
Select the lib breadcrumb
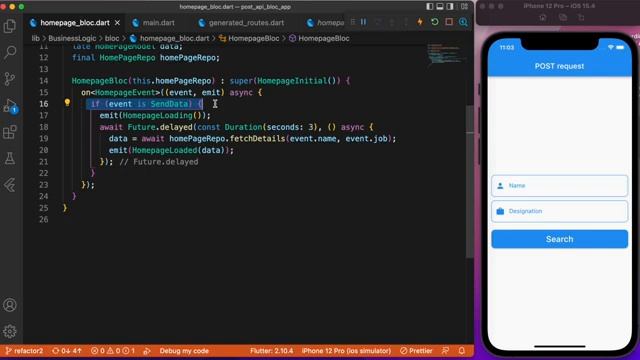tap(36, 38)
